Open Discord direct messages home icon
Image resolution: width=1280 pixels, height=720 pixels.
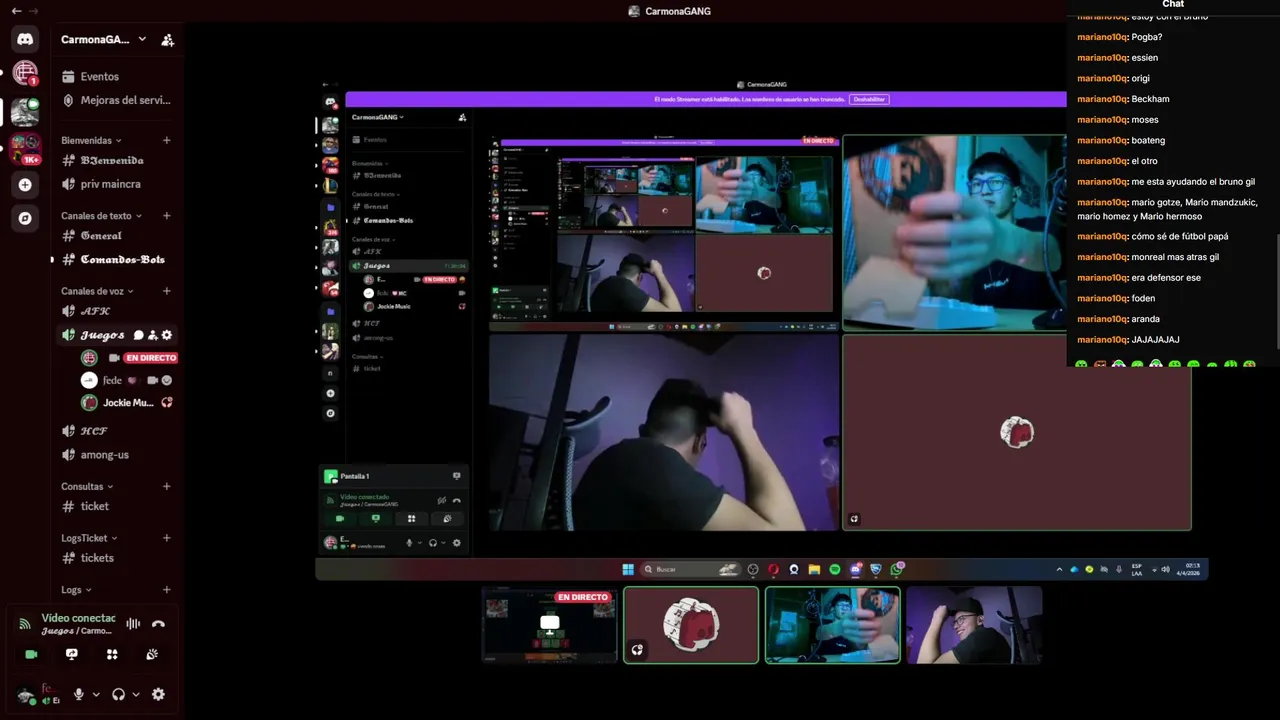point(25,40)
